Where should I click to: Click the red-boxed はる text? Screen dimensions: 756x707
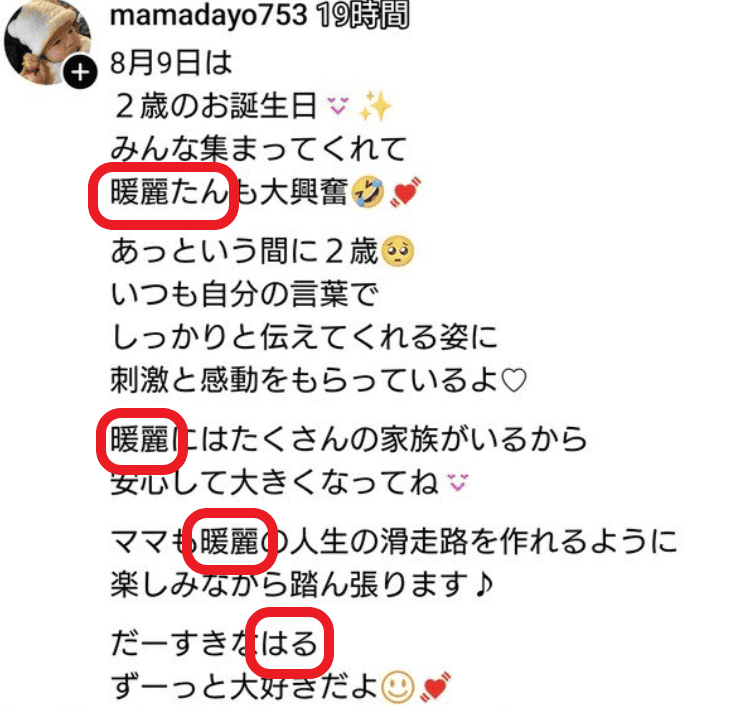(289, 643)
